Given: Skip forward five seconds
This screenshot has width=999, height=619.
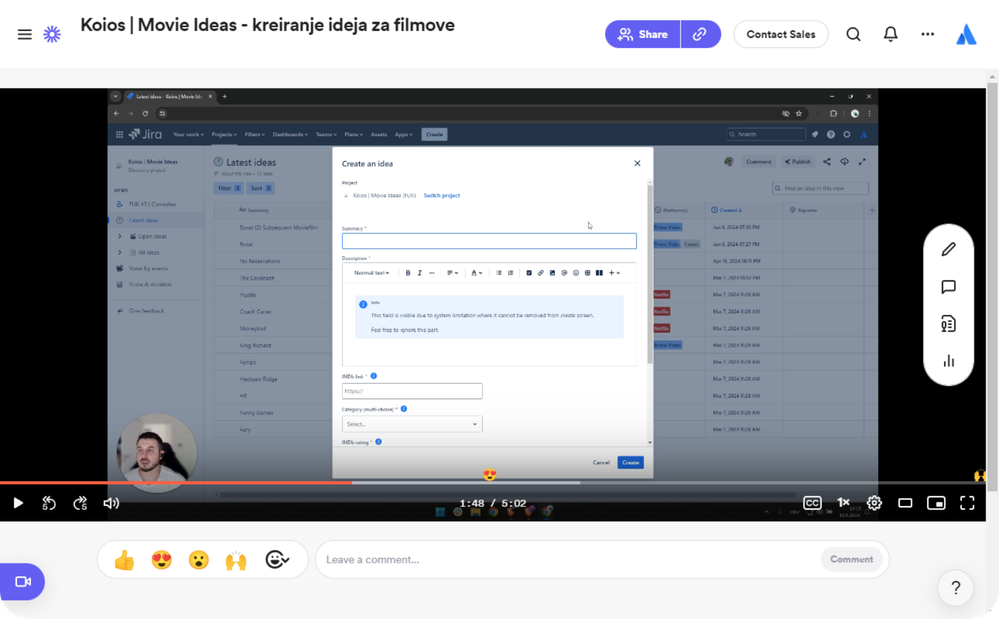Looking at the screenshot, I should 80,503.
